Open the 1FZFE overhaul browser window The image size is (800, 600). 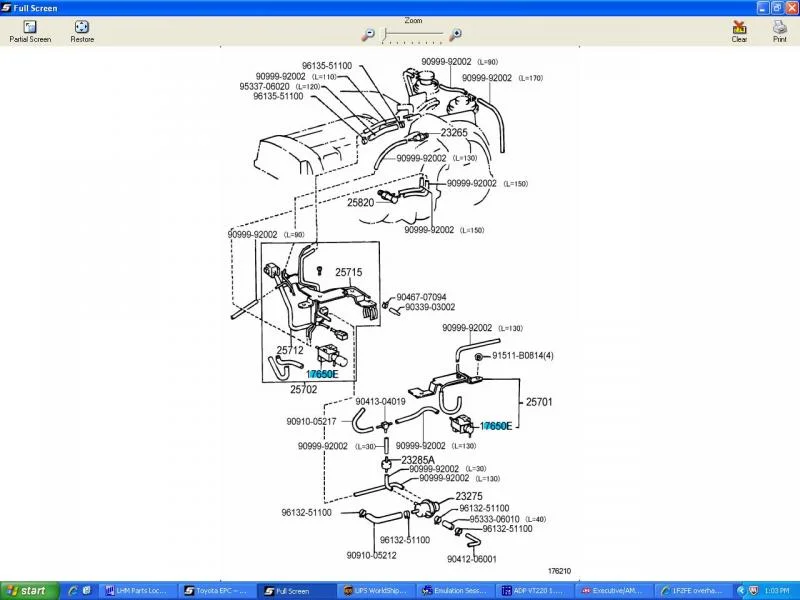[x=694, y=591]
